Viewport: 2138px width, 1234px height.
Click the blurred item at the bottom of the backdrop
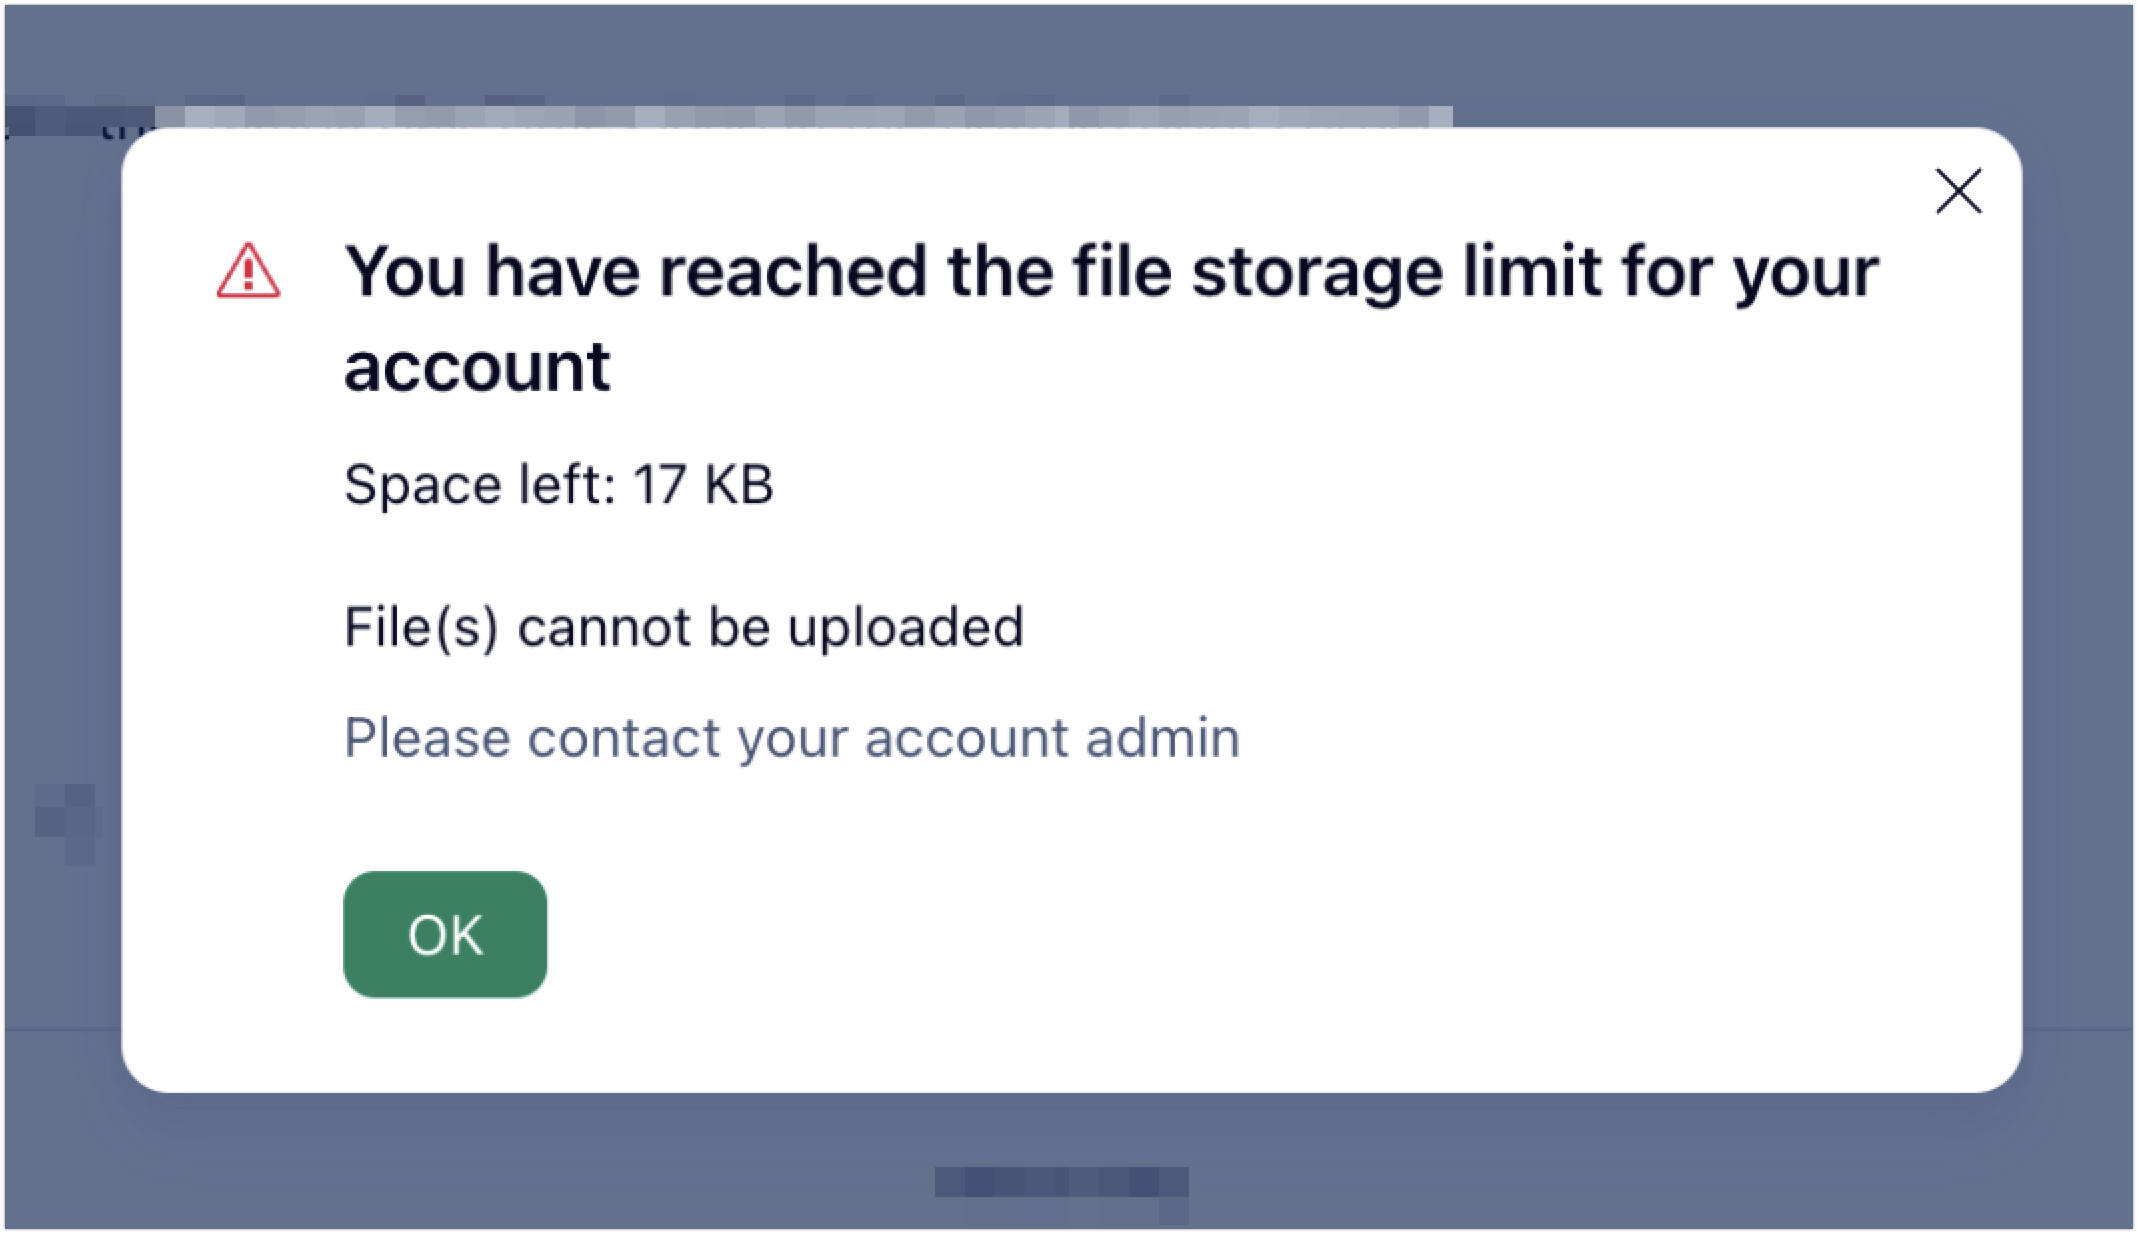pyautogui.click(x=1062, y=1183)
